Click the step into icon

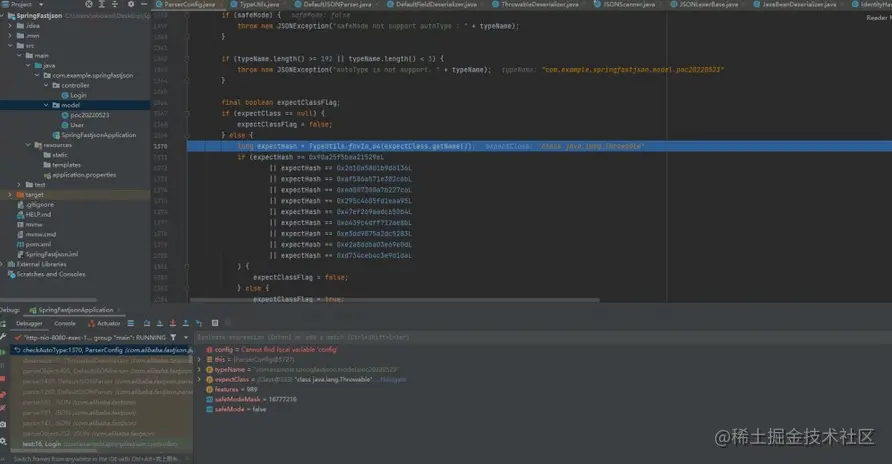point(160,323)
